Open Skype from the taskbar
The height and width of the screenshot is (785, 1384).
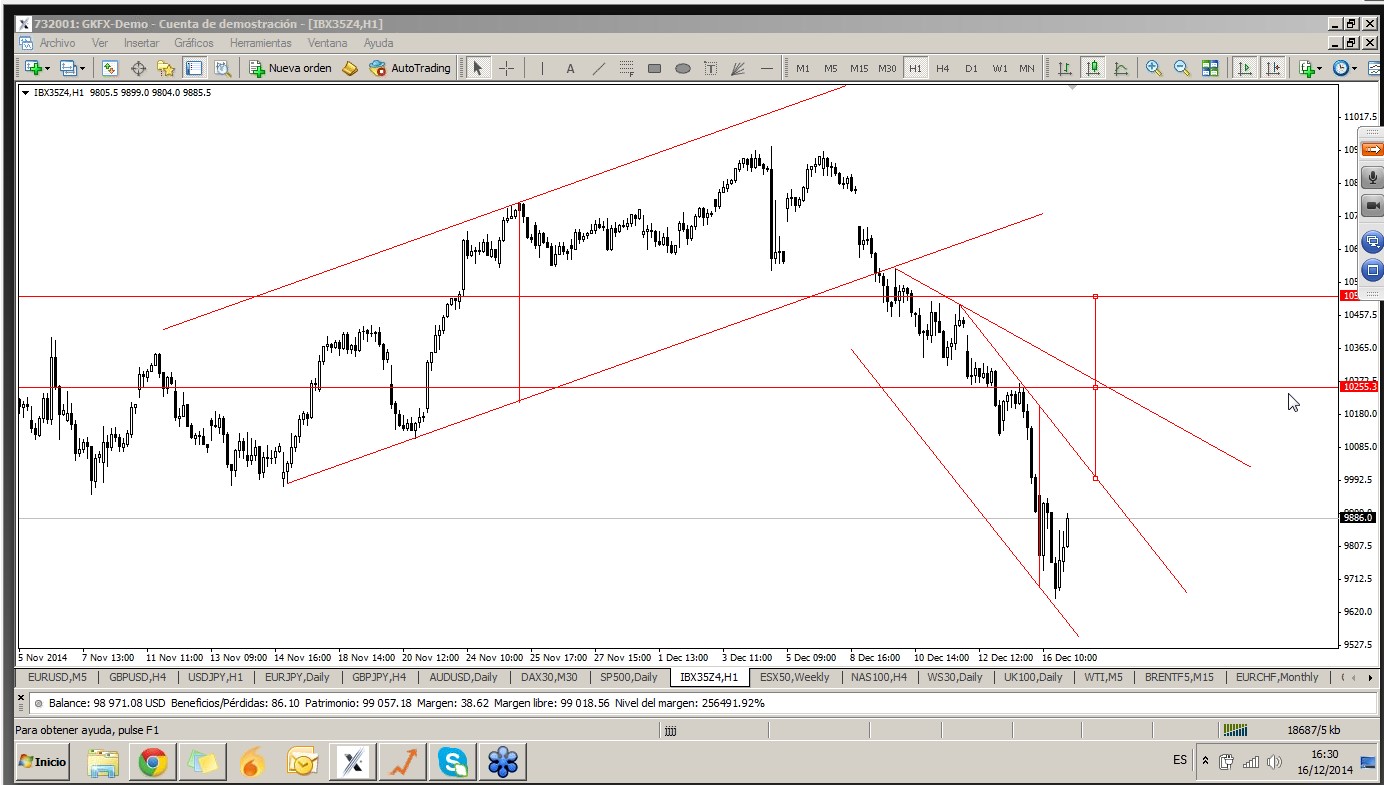click(453, 763)
